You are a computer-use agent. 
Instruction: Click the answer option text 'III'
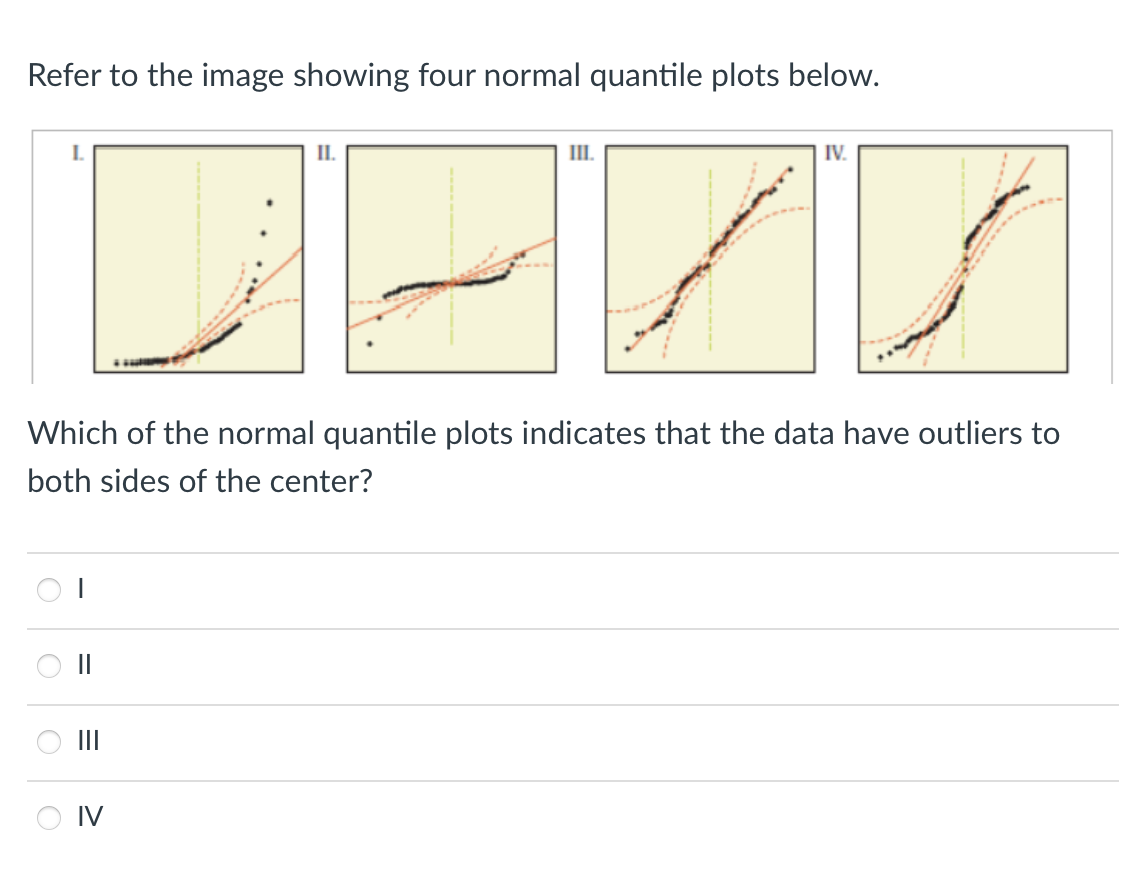coord(88,741)
